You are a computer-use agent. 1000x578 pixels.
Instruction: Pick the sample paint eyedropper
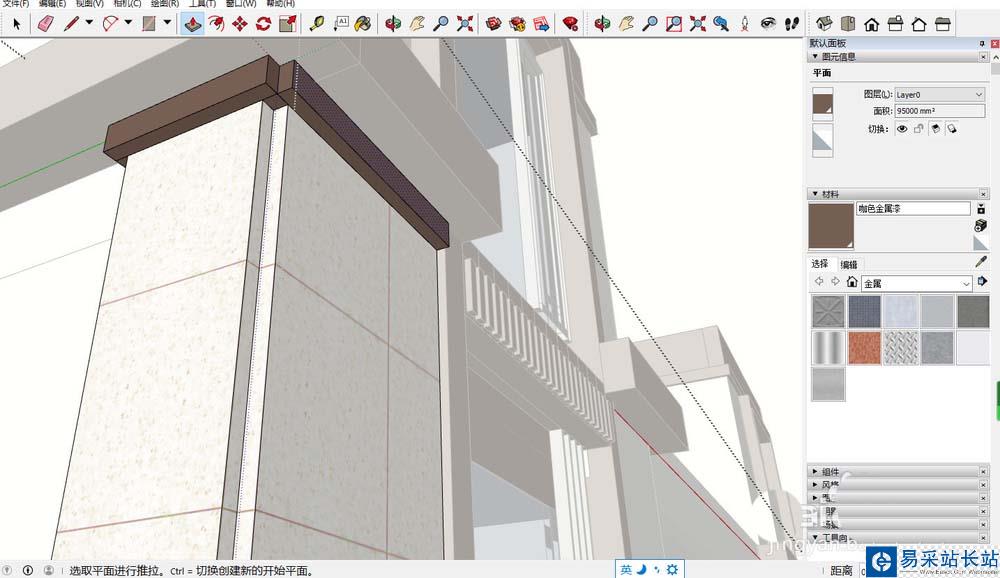[981, 262]
